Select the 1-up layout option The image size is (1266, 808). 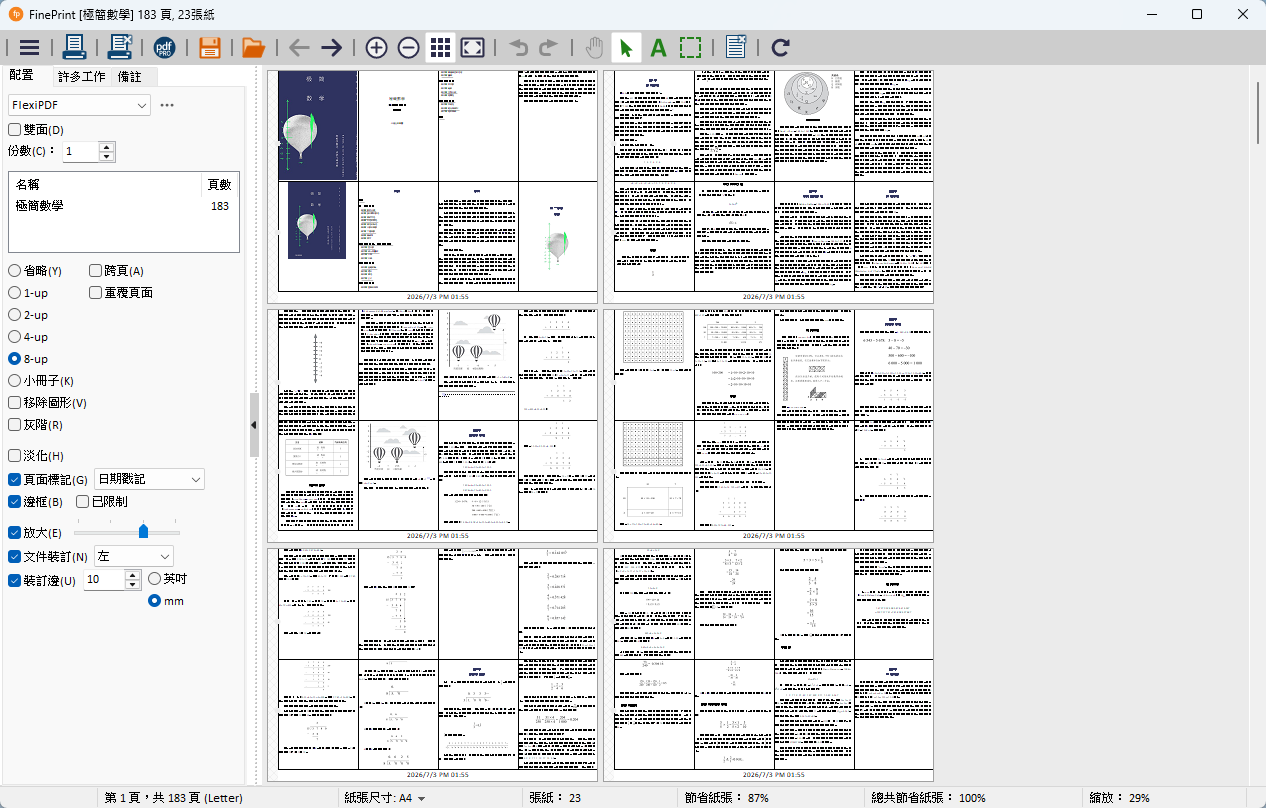tap(15, 293)
